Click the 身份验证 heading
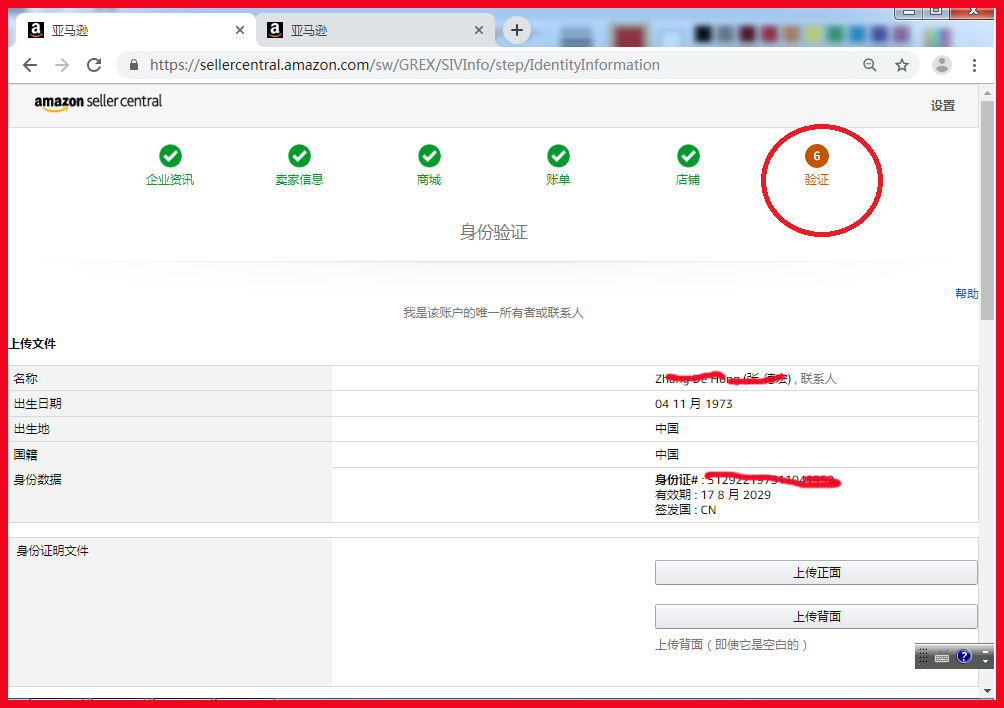 (x=493, y=232)
